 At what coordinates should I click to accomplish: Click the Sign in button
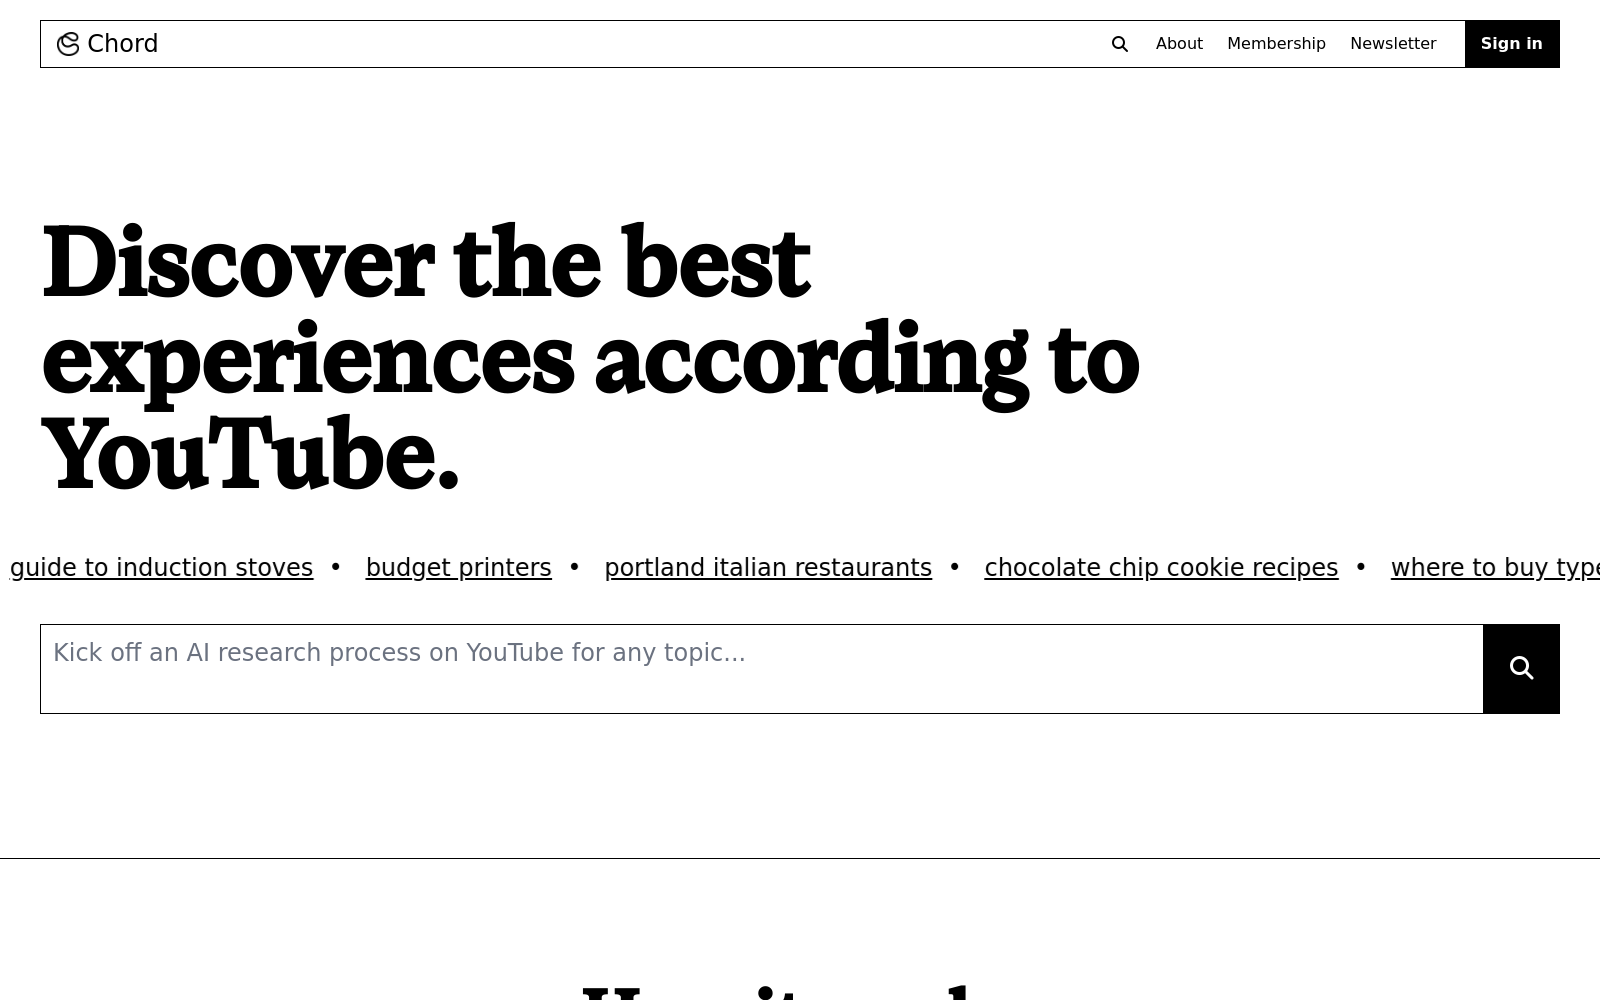tap(1512, 44)
